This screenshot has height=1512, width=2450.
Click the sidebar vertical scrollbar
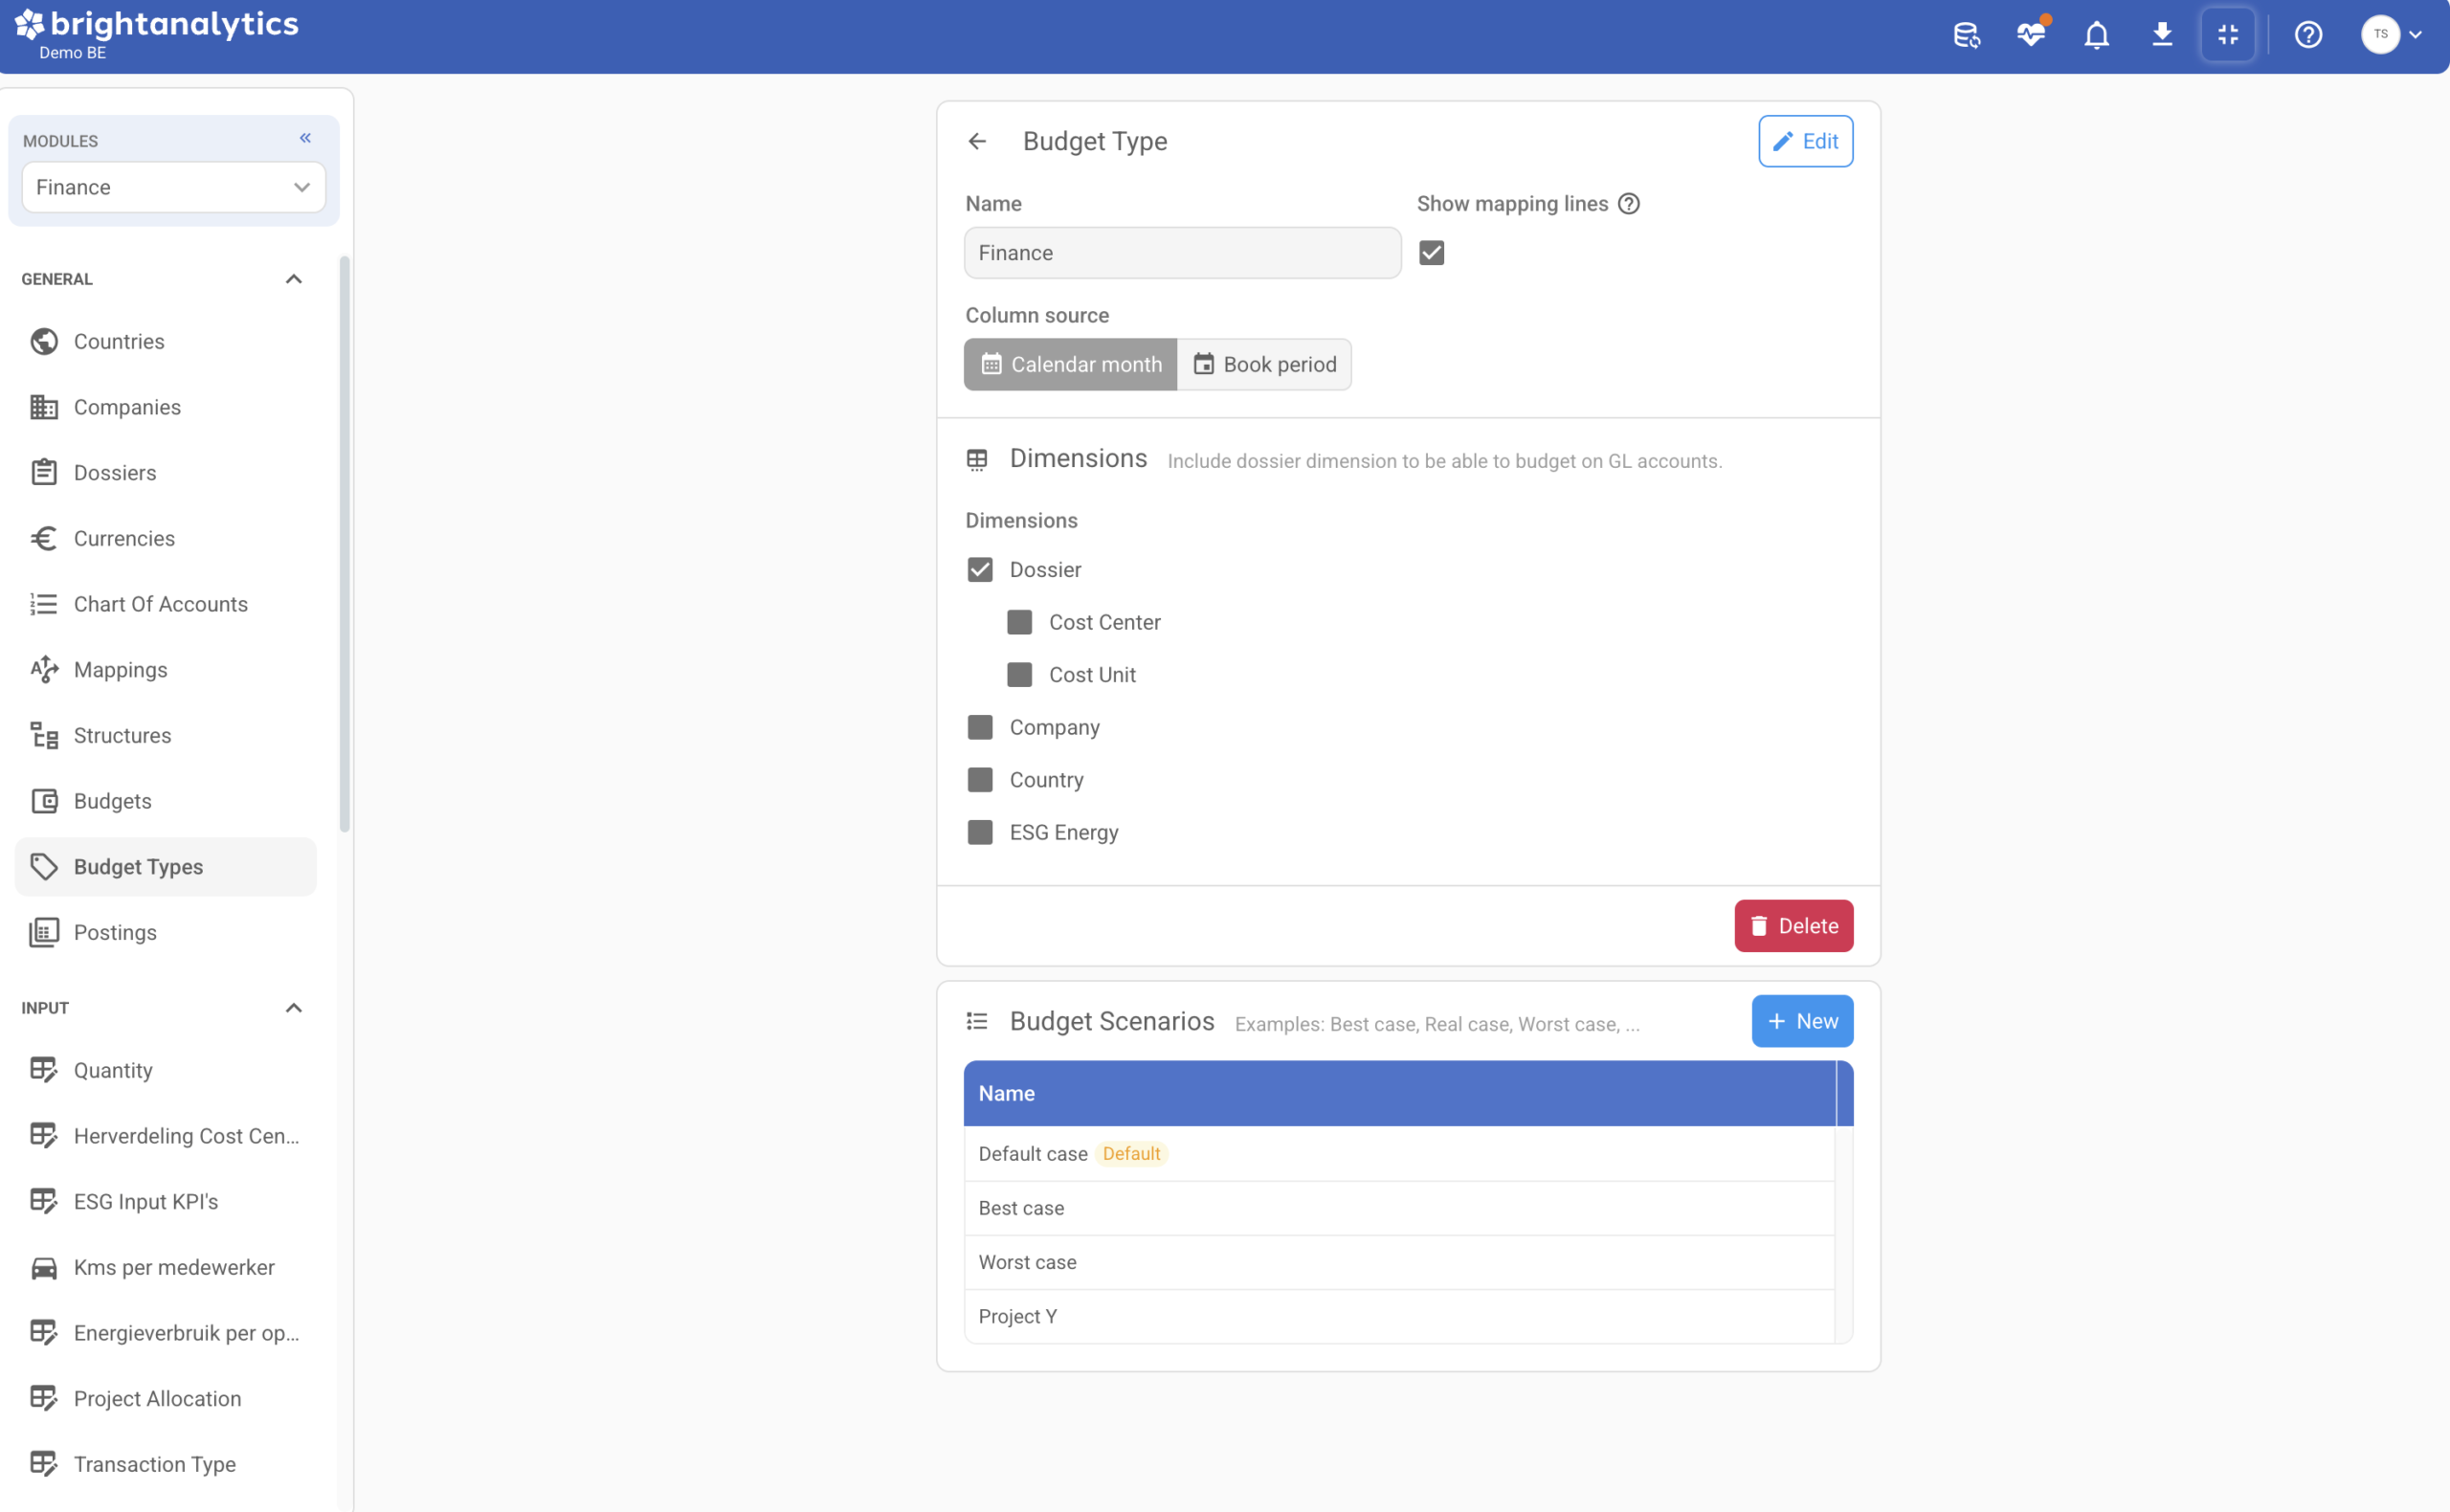345,545
